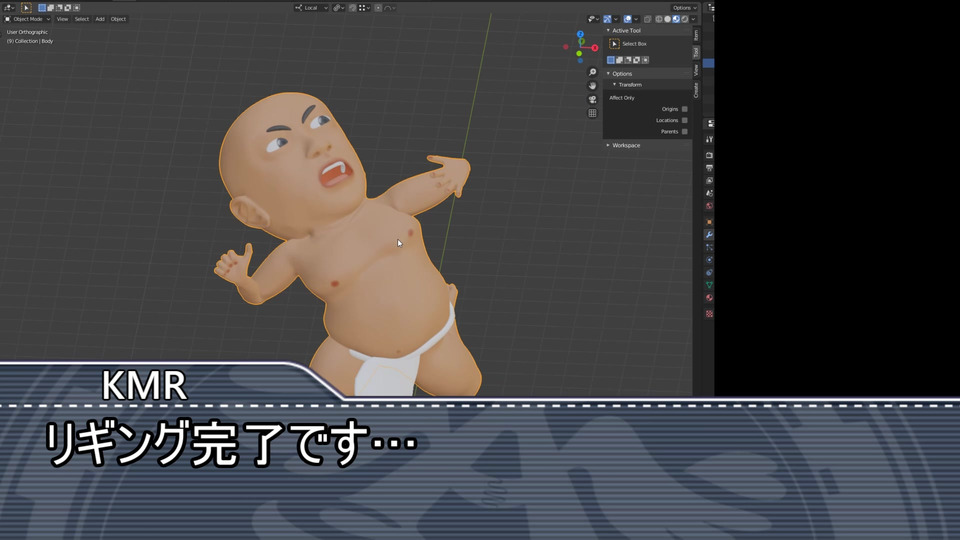Choose Intersect selection mode in top header
960x540 pixels.
click(76, 8)
